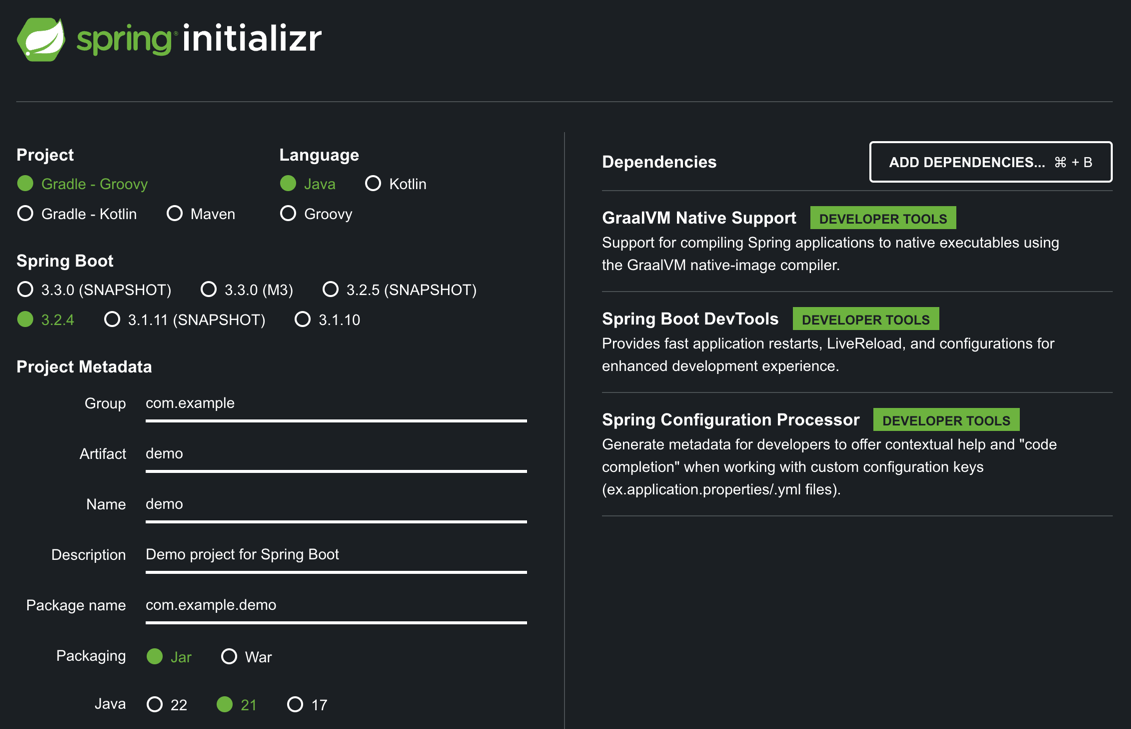Viewport: 1131px width, 729px height.
Task: Select Maven as the project type
Action: (173, 214)
